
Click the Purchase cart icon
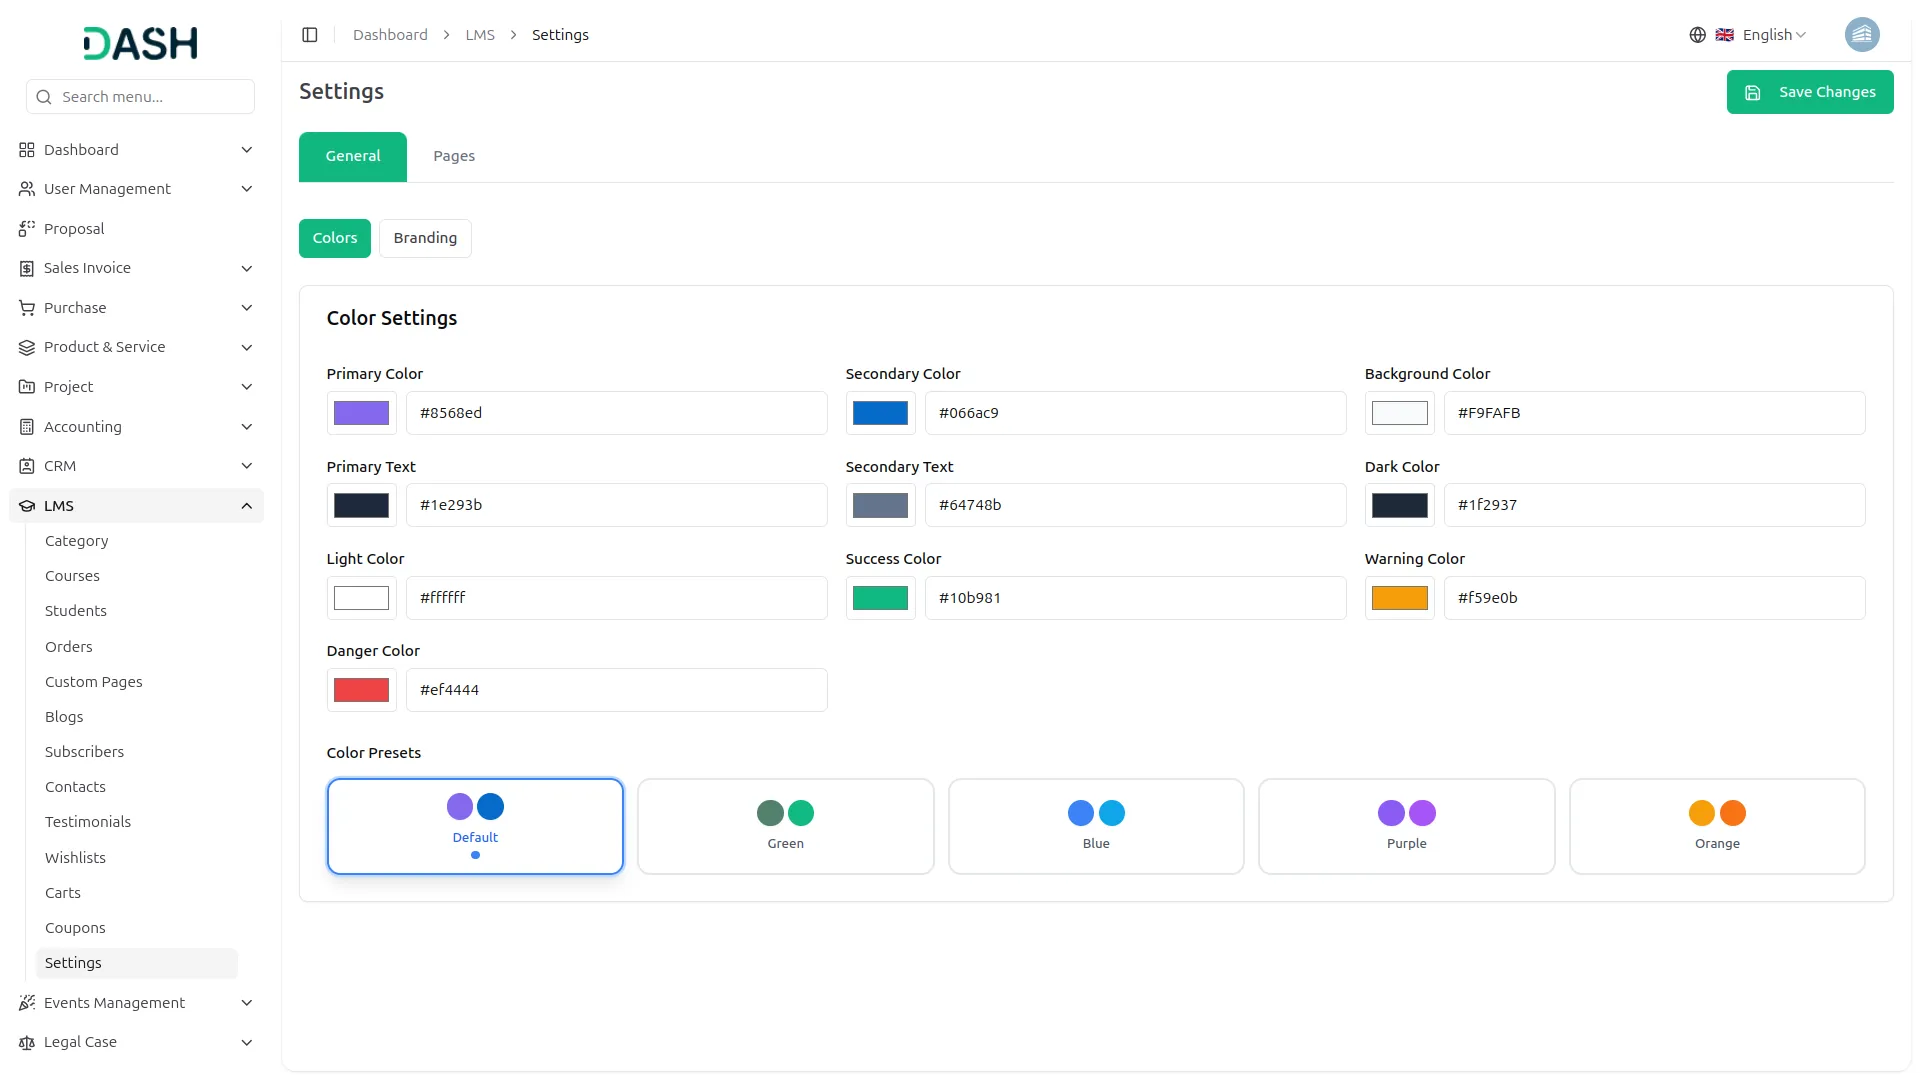point(27,308)
